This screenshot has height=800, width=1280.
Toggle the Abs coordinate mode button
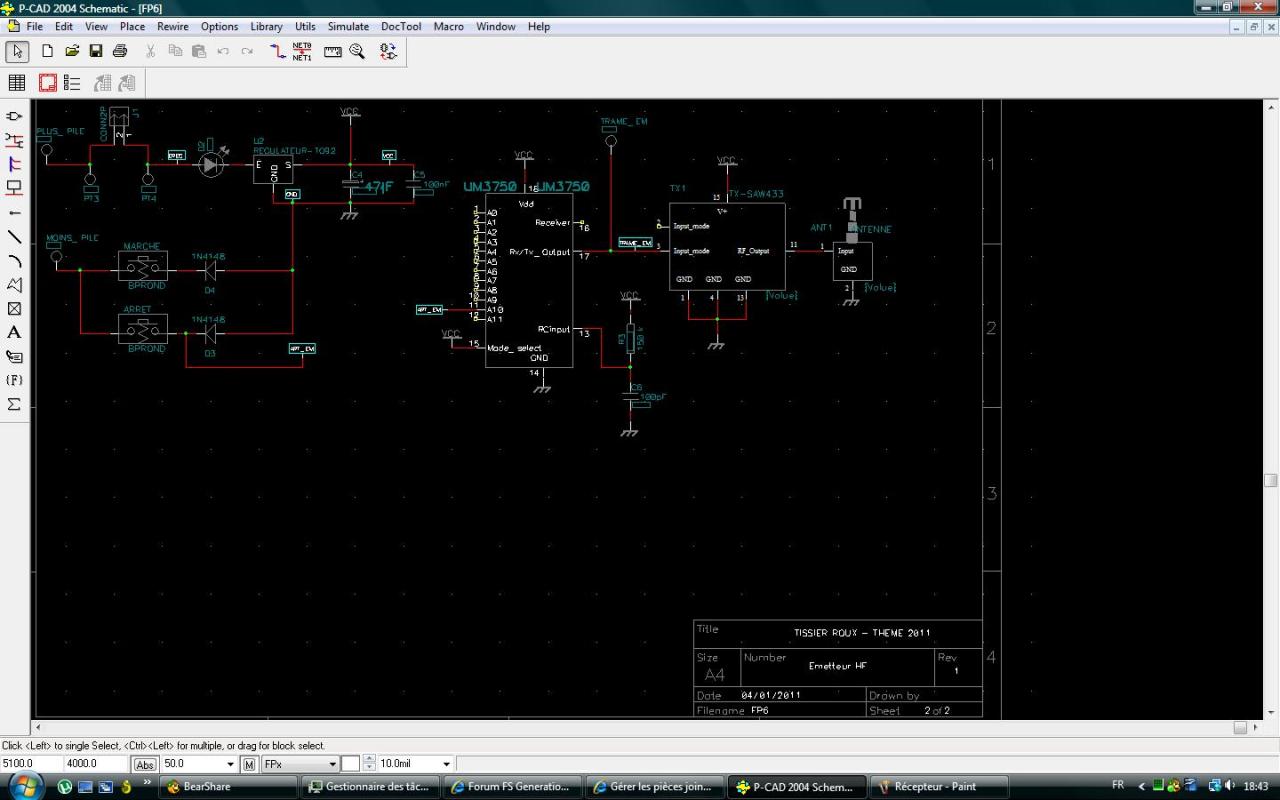[x=145, y=764]
